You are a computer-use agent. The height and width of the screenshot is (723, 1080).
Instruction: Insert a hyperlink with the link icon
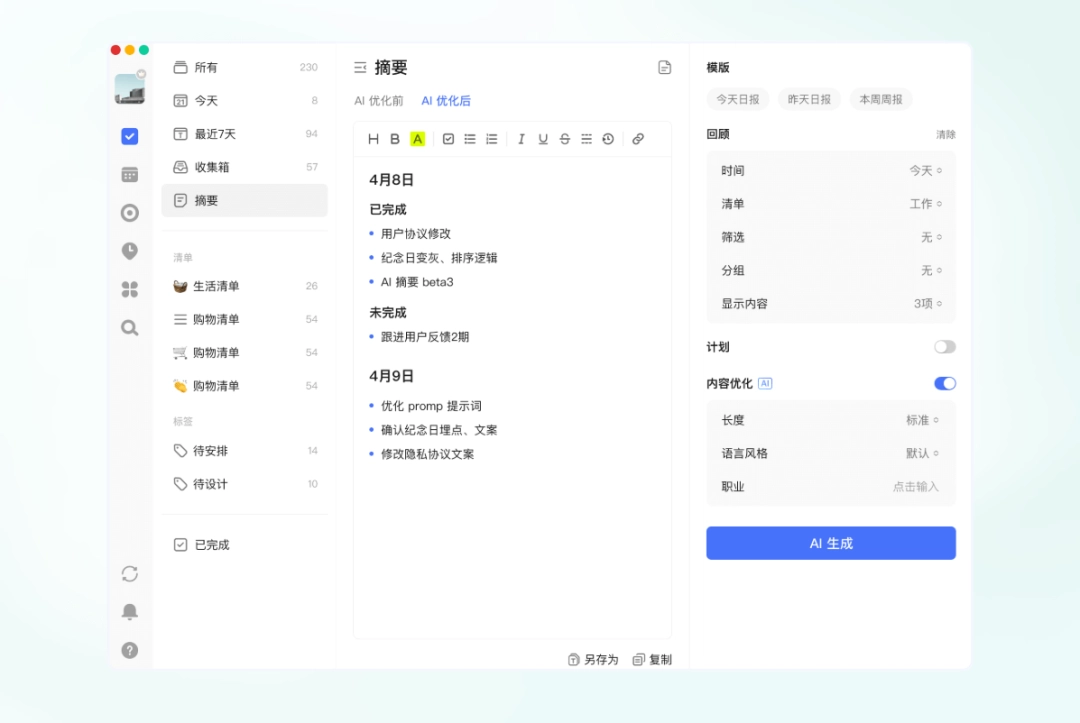pos(639,139)
